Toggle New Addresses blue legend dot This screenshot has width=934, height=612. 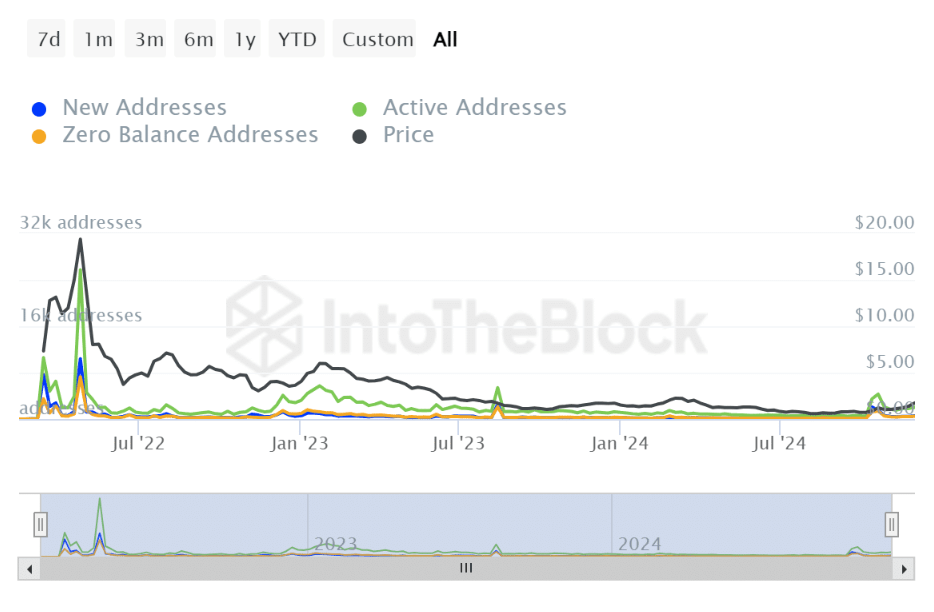[x=39, y=109]
